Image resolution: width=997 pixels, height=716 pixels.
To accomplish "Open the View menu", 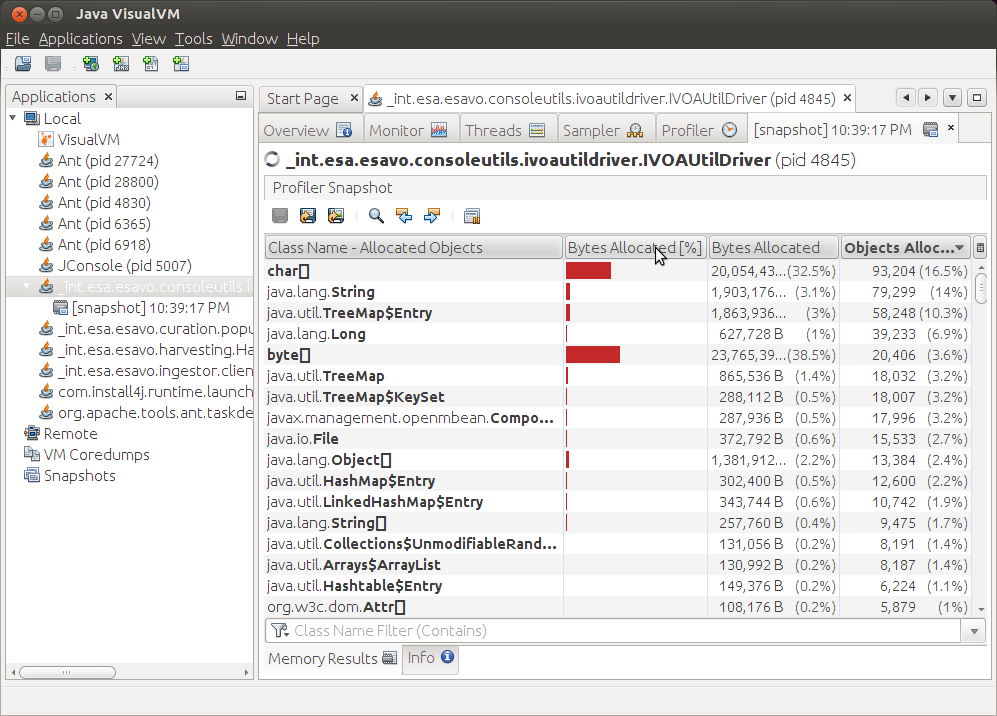I will click(x=149, y=39).
